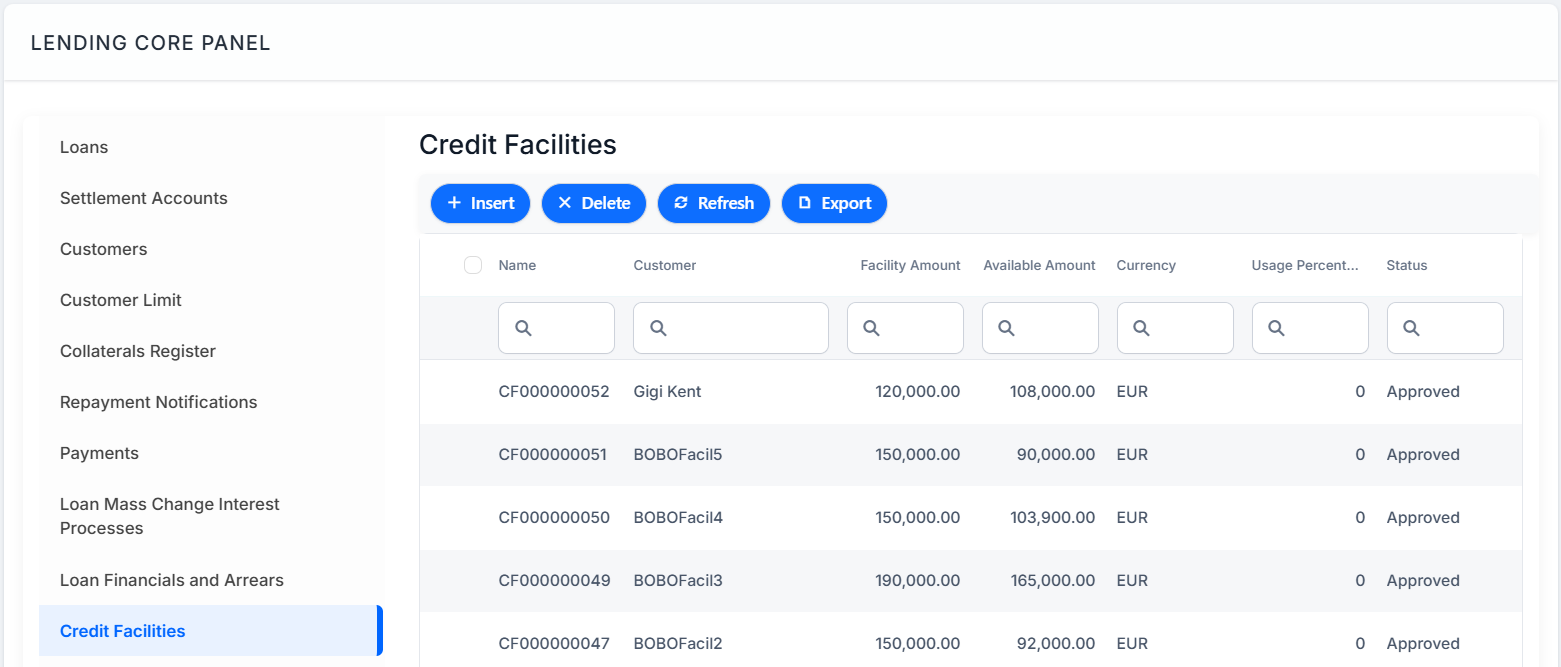1561x667 pixels.
Task: Open the CF000000049 BOBOFacil3 row
Action: click(971, 581)
